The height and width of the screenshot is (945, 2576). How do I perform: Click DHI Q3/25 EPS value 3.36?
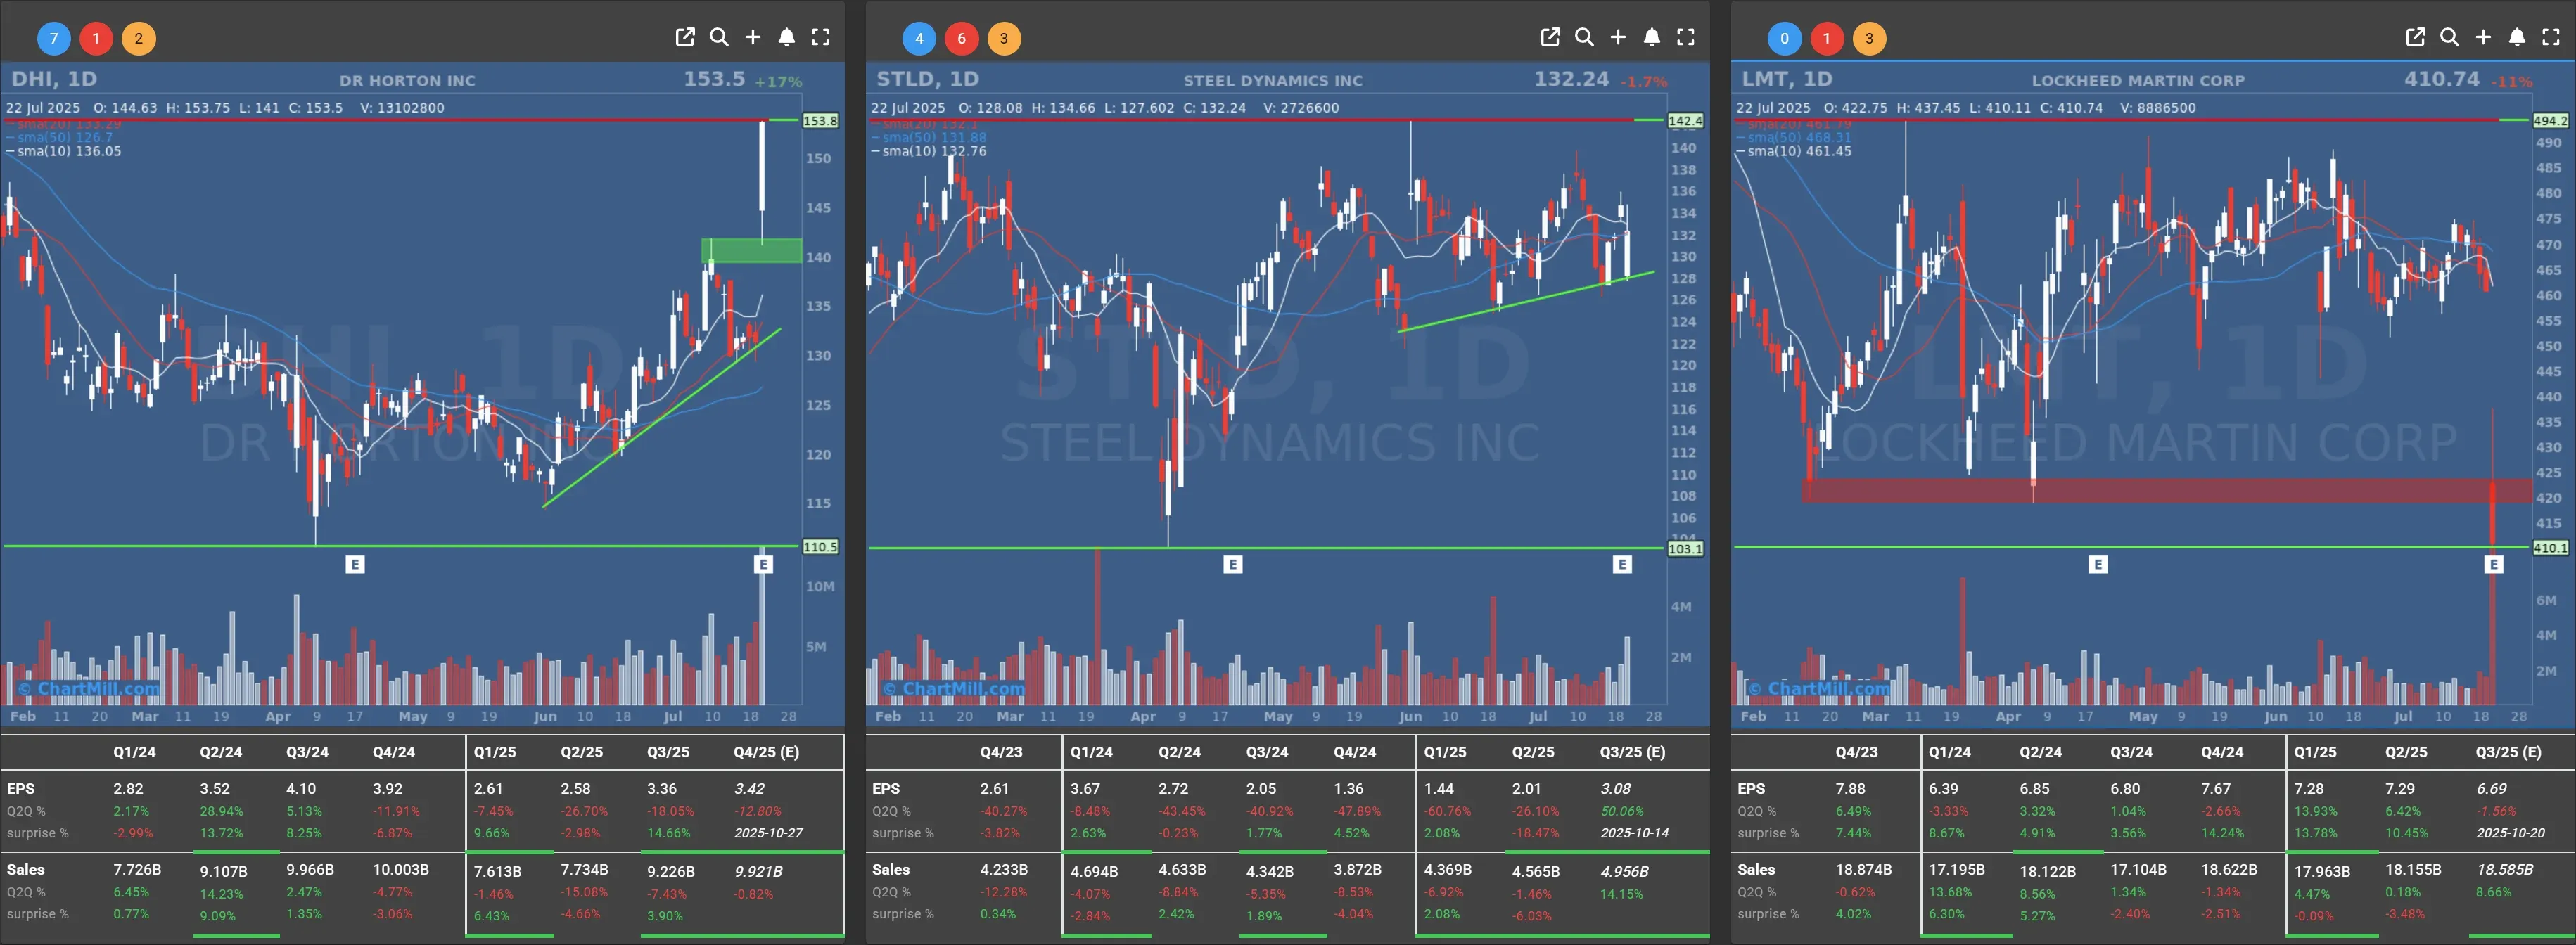coord(662,789)
